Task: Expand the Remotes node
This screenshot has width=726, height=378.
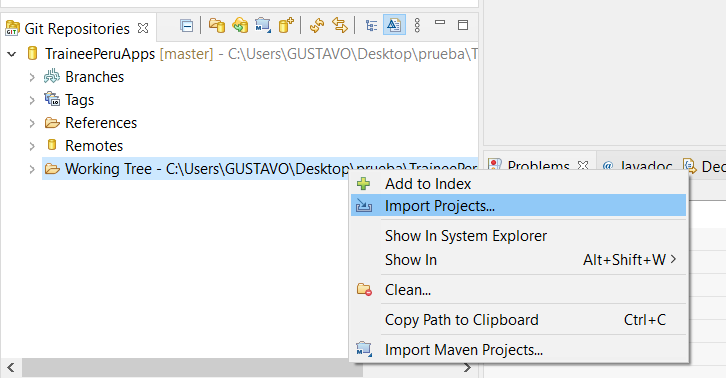Action: [32, 146]
